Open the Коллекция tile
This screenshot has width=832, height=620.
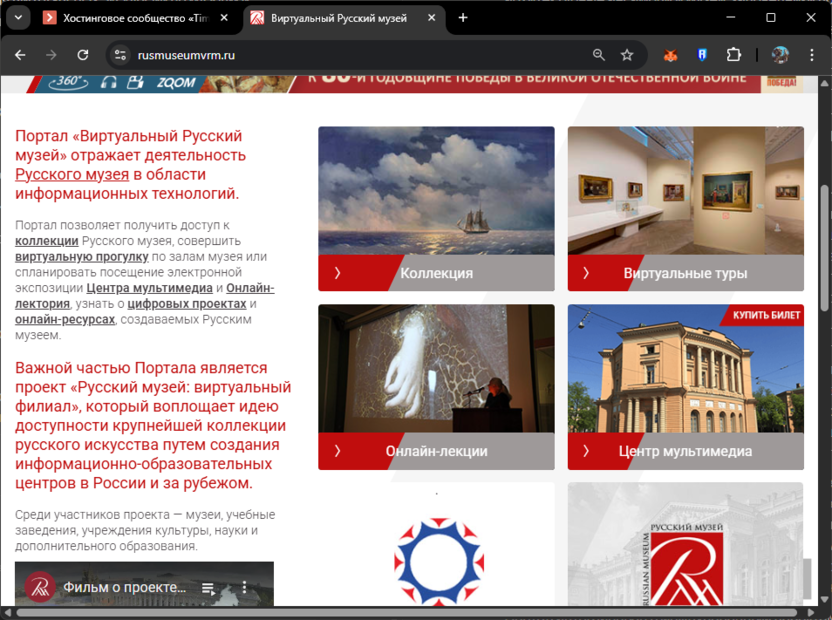pos(436,273)
